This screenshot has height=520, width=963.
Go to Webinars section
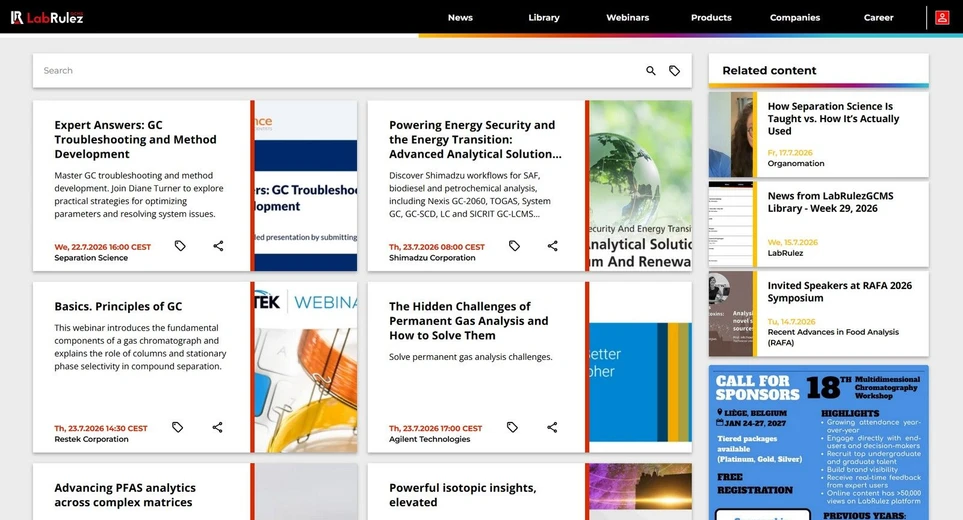point(628,17)
